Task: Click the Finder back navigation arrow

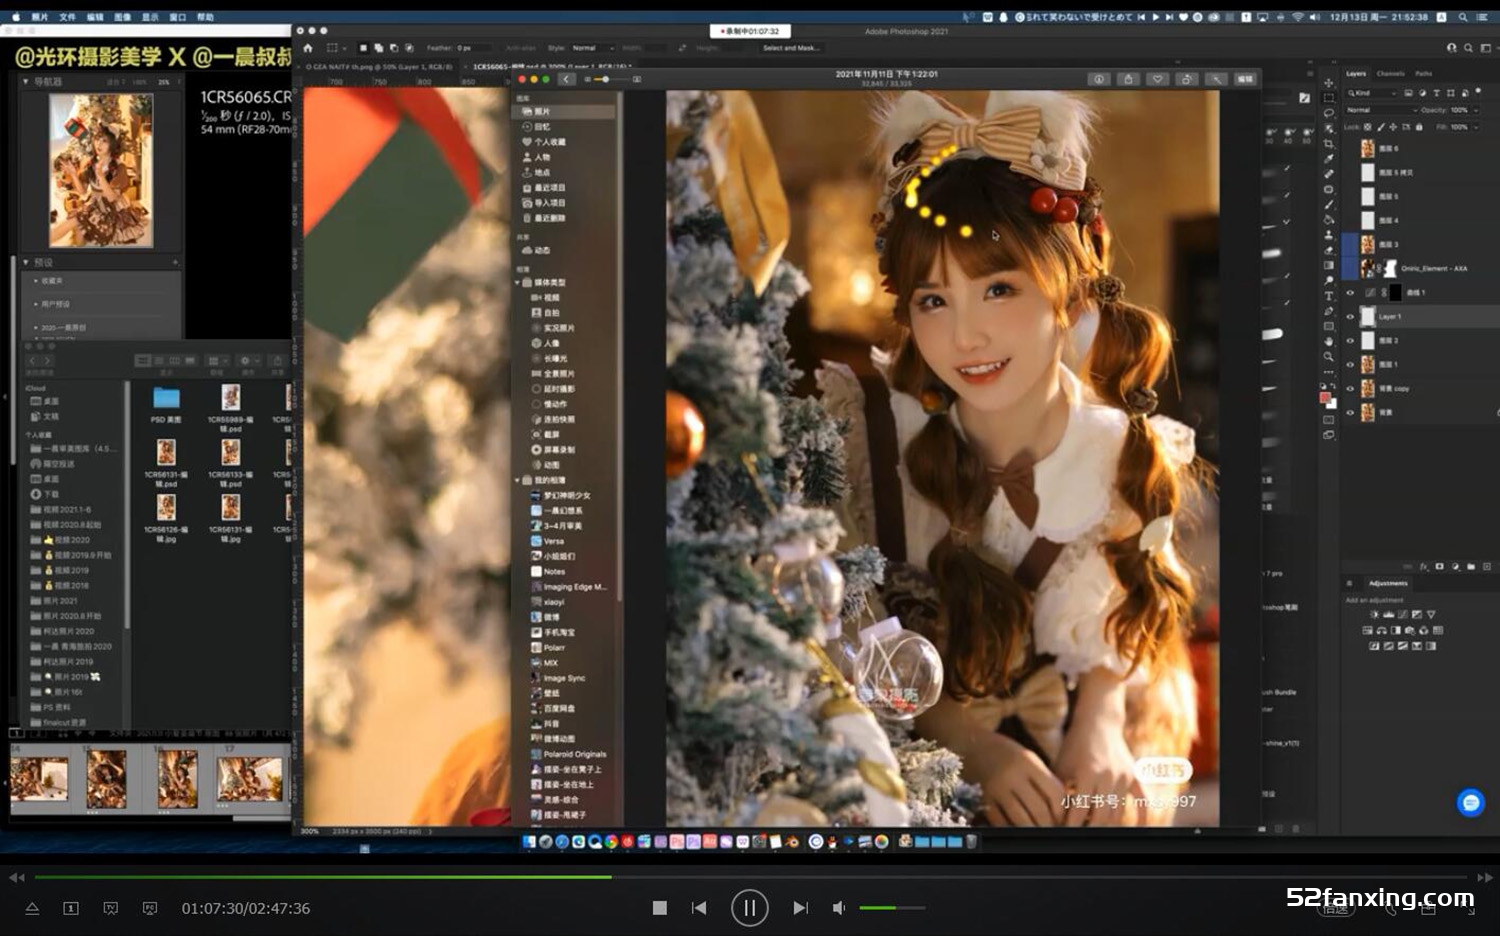Action: [x=32, y=361]
